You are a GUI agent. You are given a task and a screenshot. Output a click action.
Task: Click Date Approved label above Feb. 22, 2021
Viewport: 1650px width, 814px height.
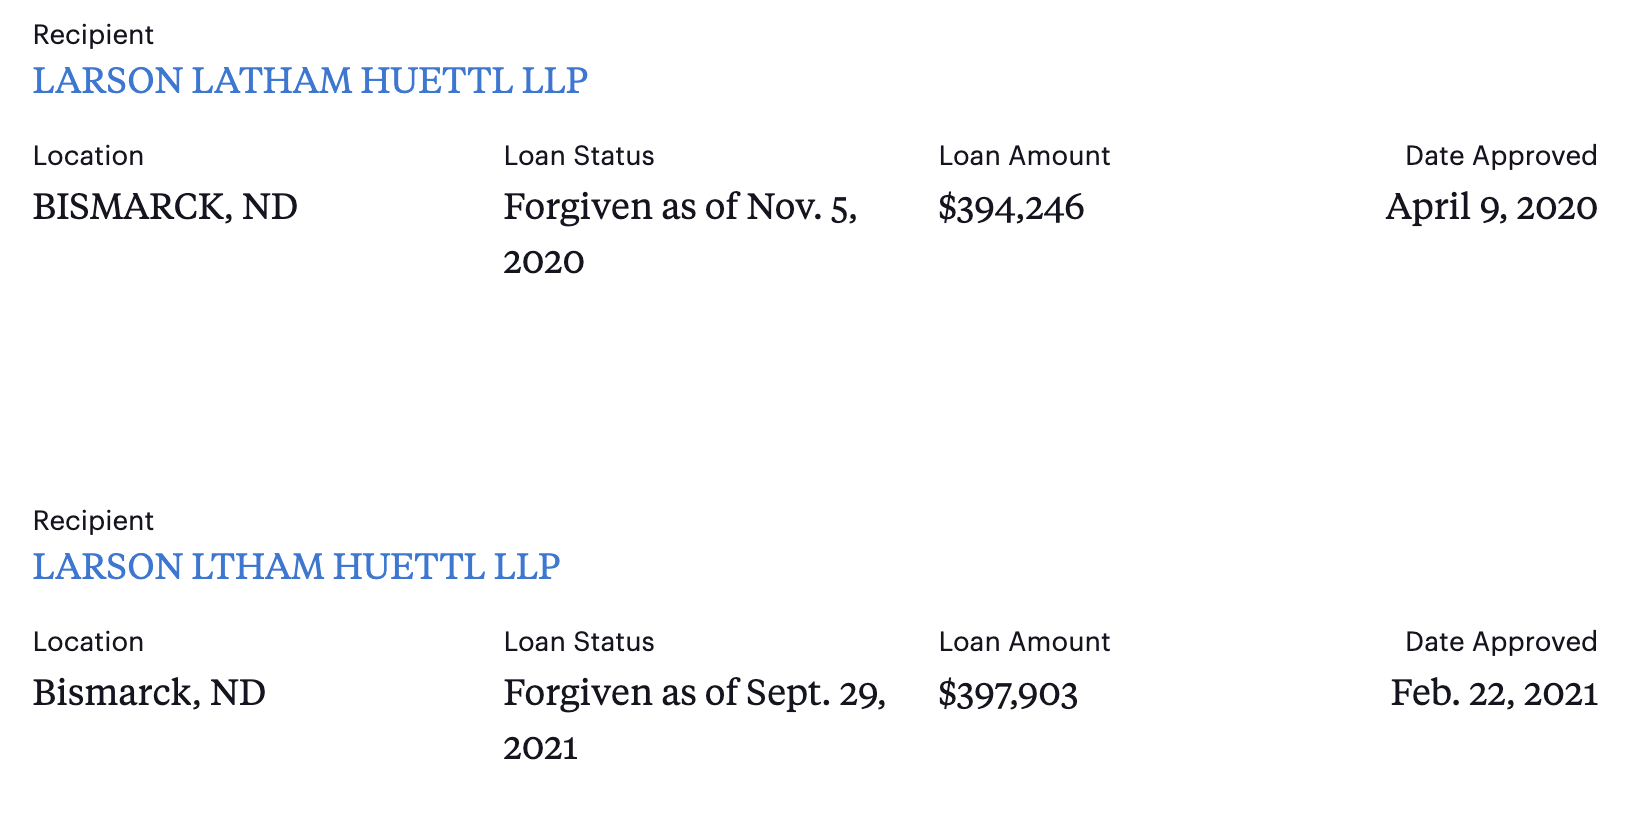1501,642
